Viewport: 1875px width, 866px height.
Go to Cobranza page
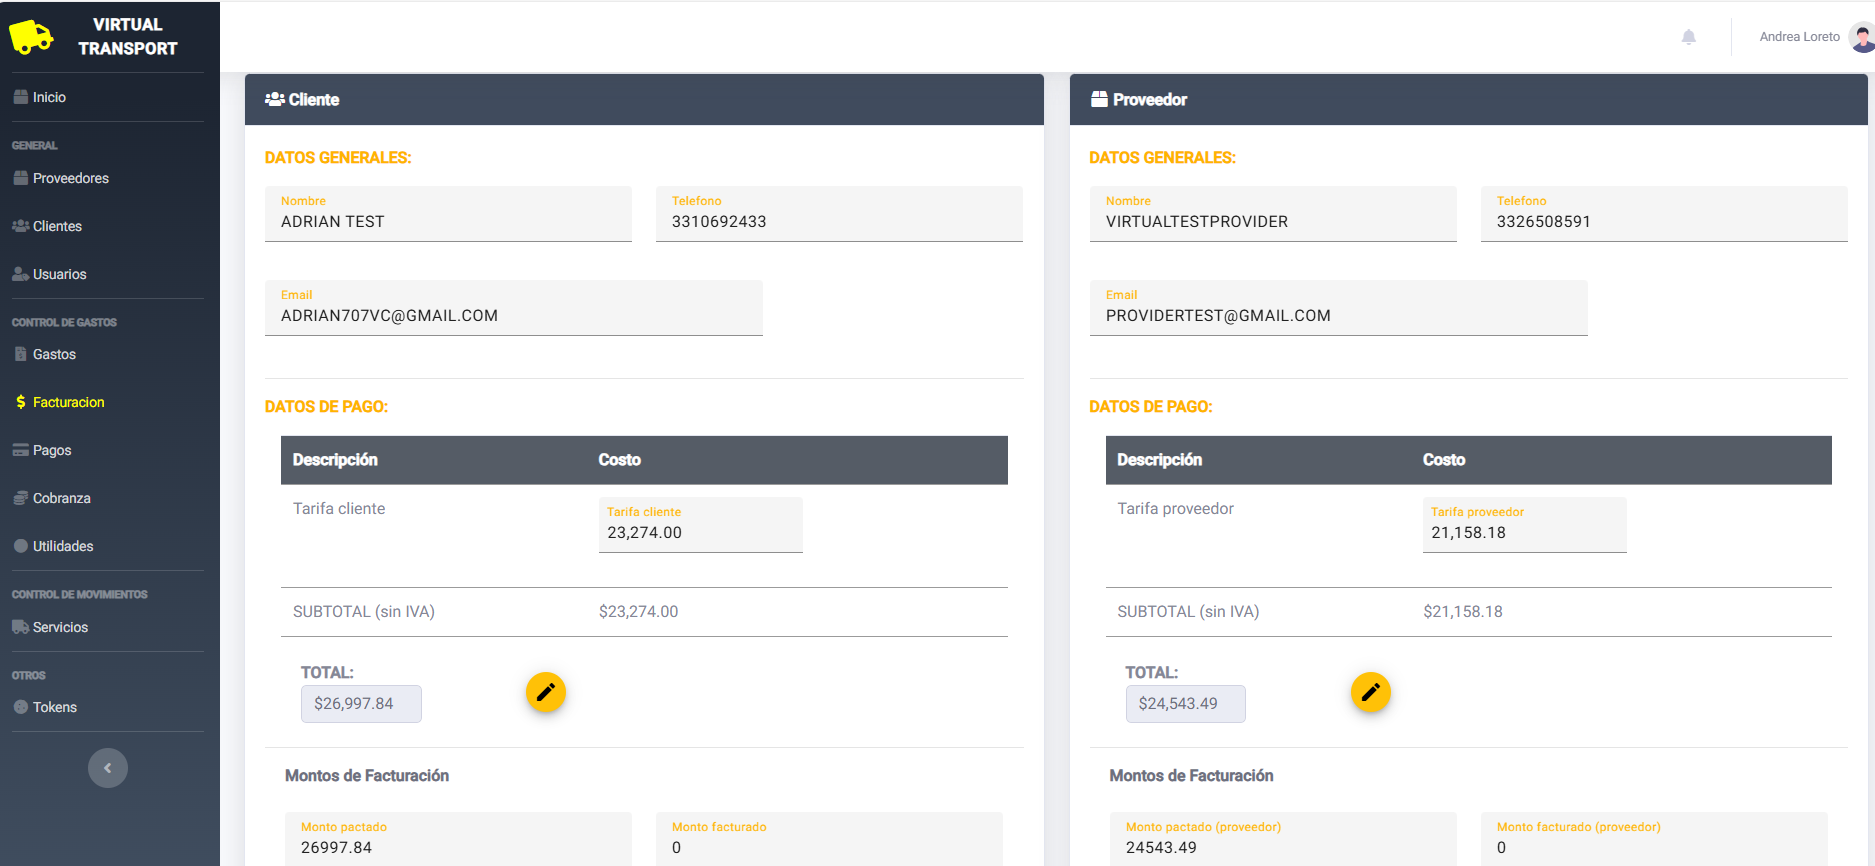[x=61, y=498]
